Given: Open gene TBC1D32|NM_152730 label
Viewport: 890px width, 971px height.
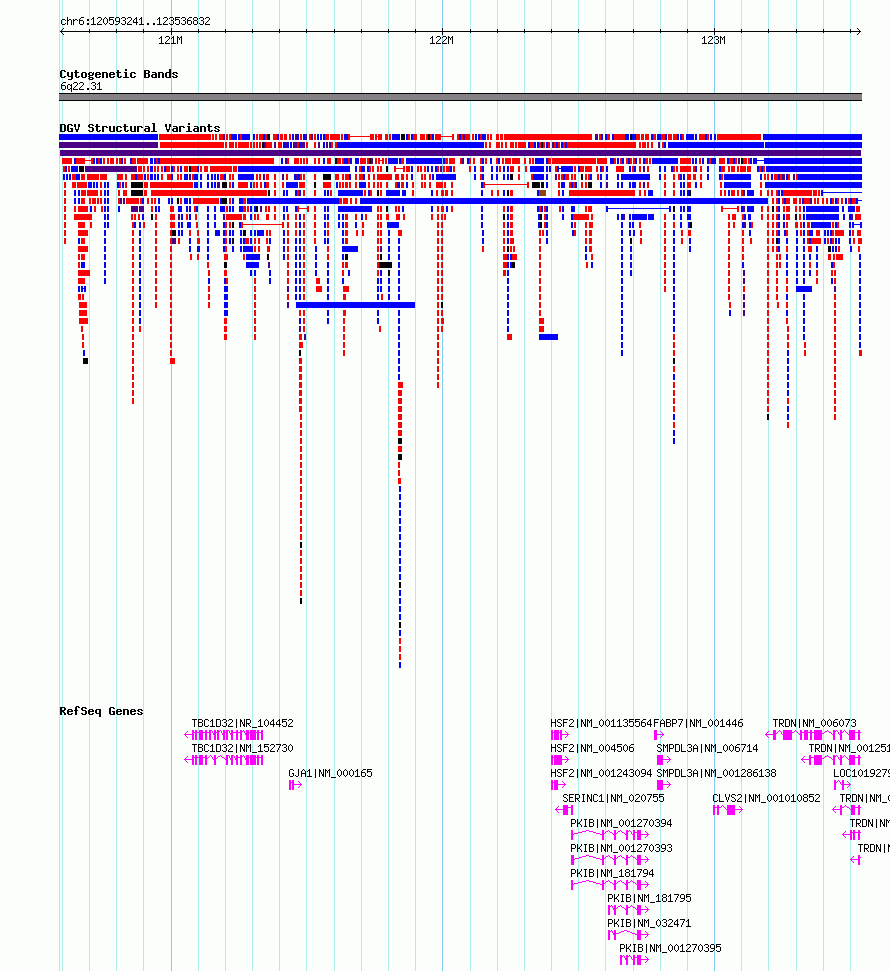Looking at the screenshot, I should [242, 748].
